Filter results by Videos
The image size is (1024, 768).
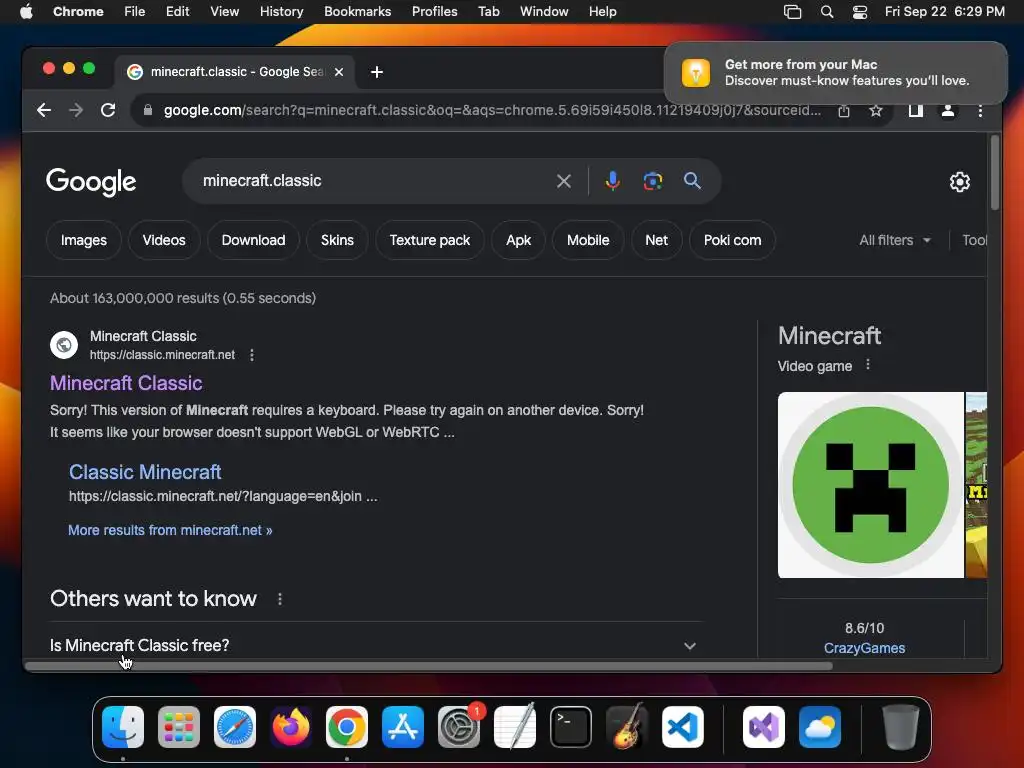(x=164, y=240)
